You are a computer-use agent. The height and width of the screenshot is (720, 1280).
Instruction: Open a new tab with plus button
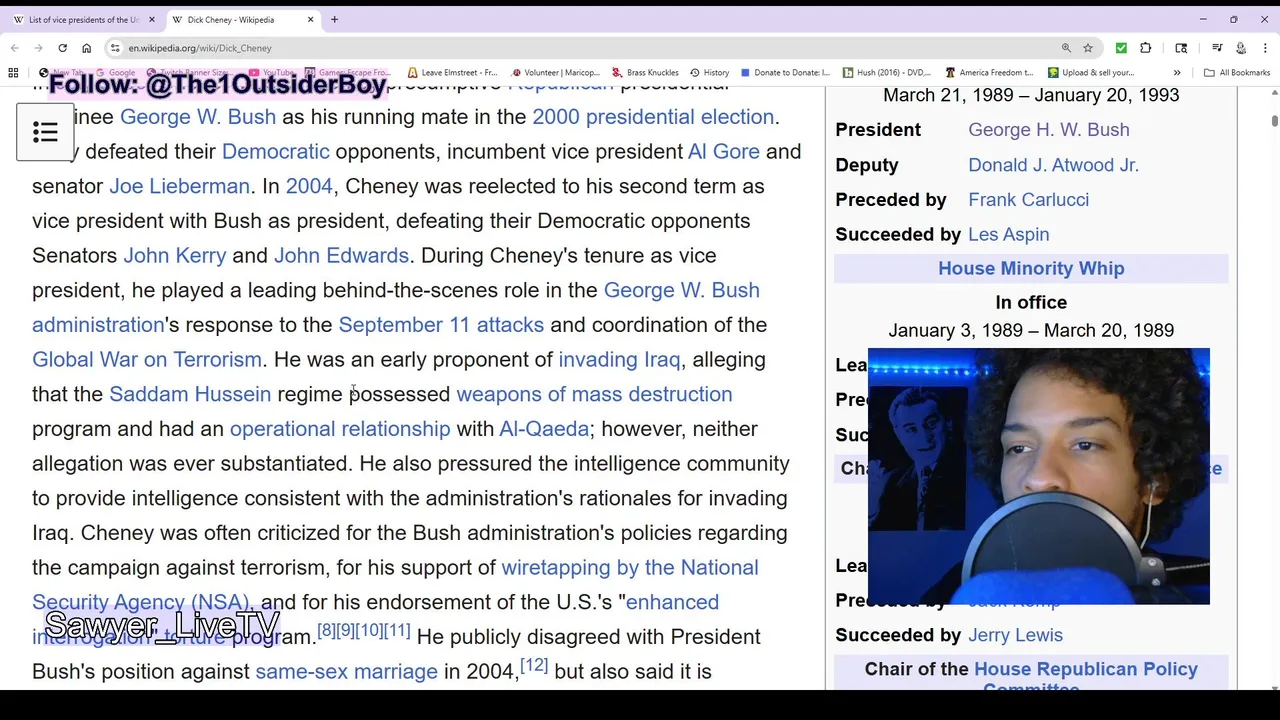[334, 20]
